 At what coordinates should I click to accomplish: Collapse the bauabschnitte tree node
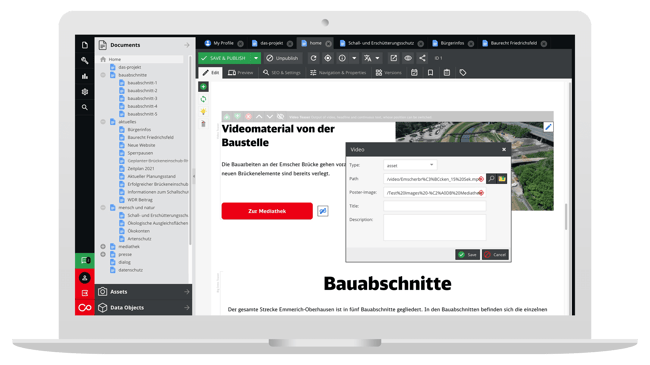click(103, 75)
